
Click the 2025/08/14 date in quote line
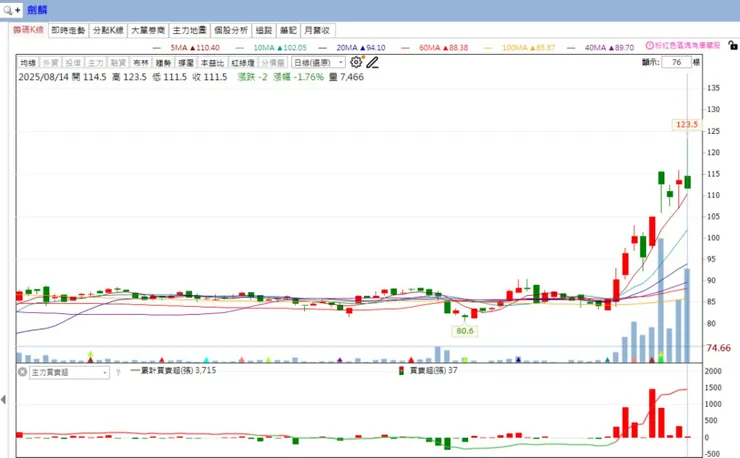[x=43, y=77]
